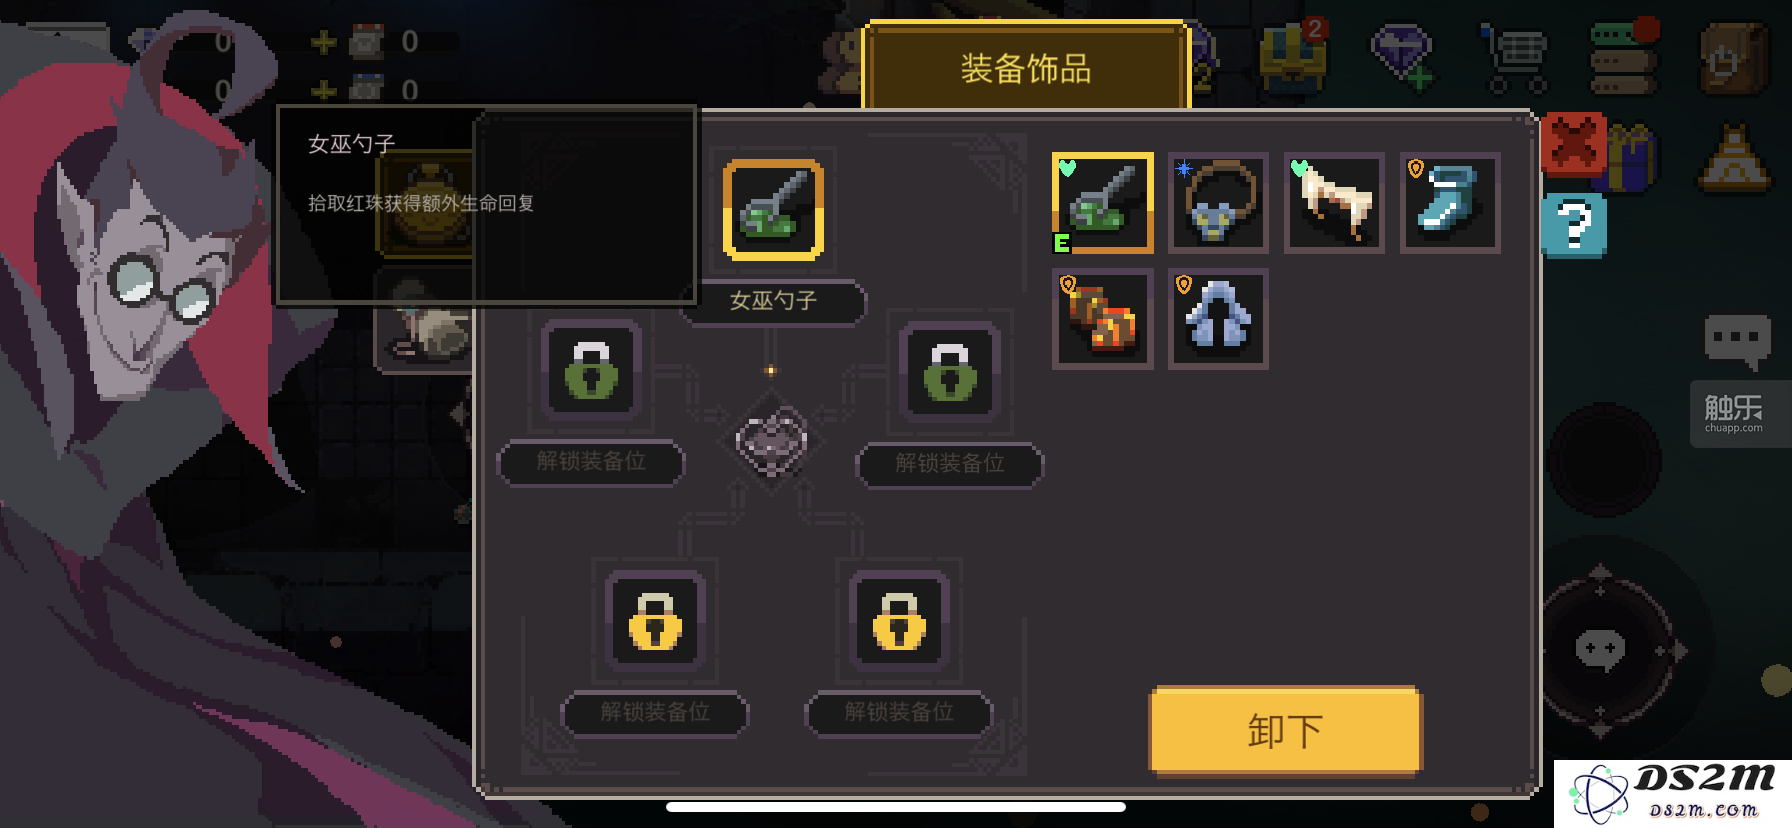Select the orange fire gauntlet accessory
1792x828 pixels.
(1102, 319)
